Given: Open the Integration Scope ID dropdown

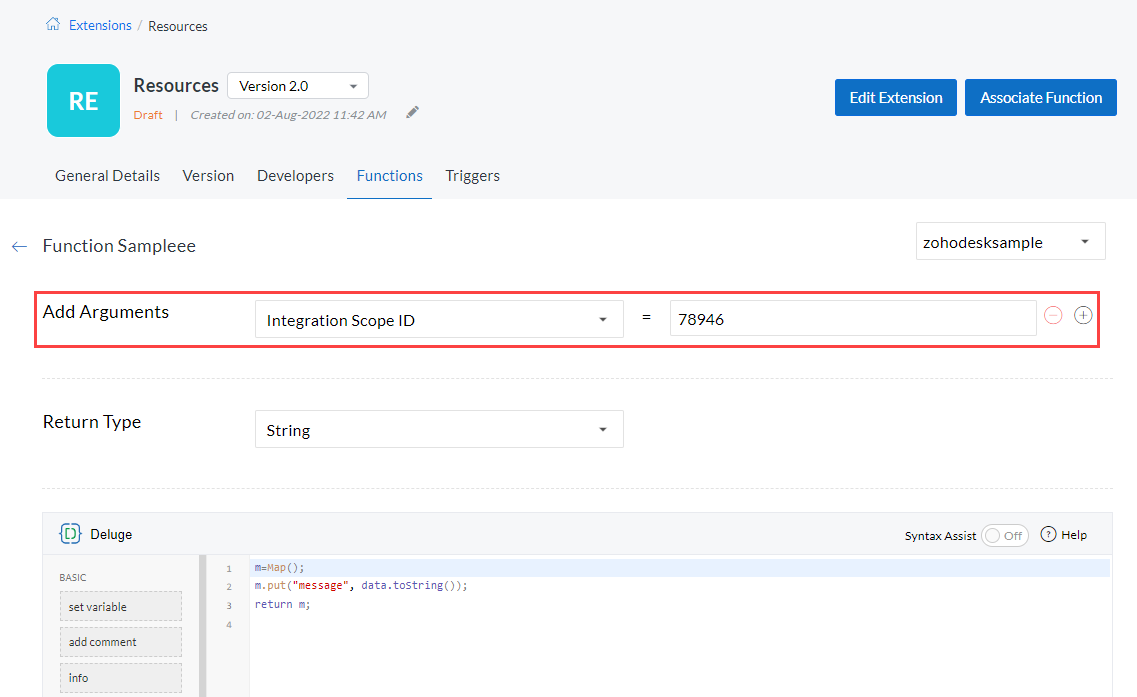Looking at the screenshot, I should click(x=439, y=320).
